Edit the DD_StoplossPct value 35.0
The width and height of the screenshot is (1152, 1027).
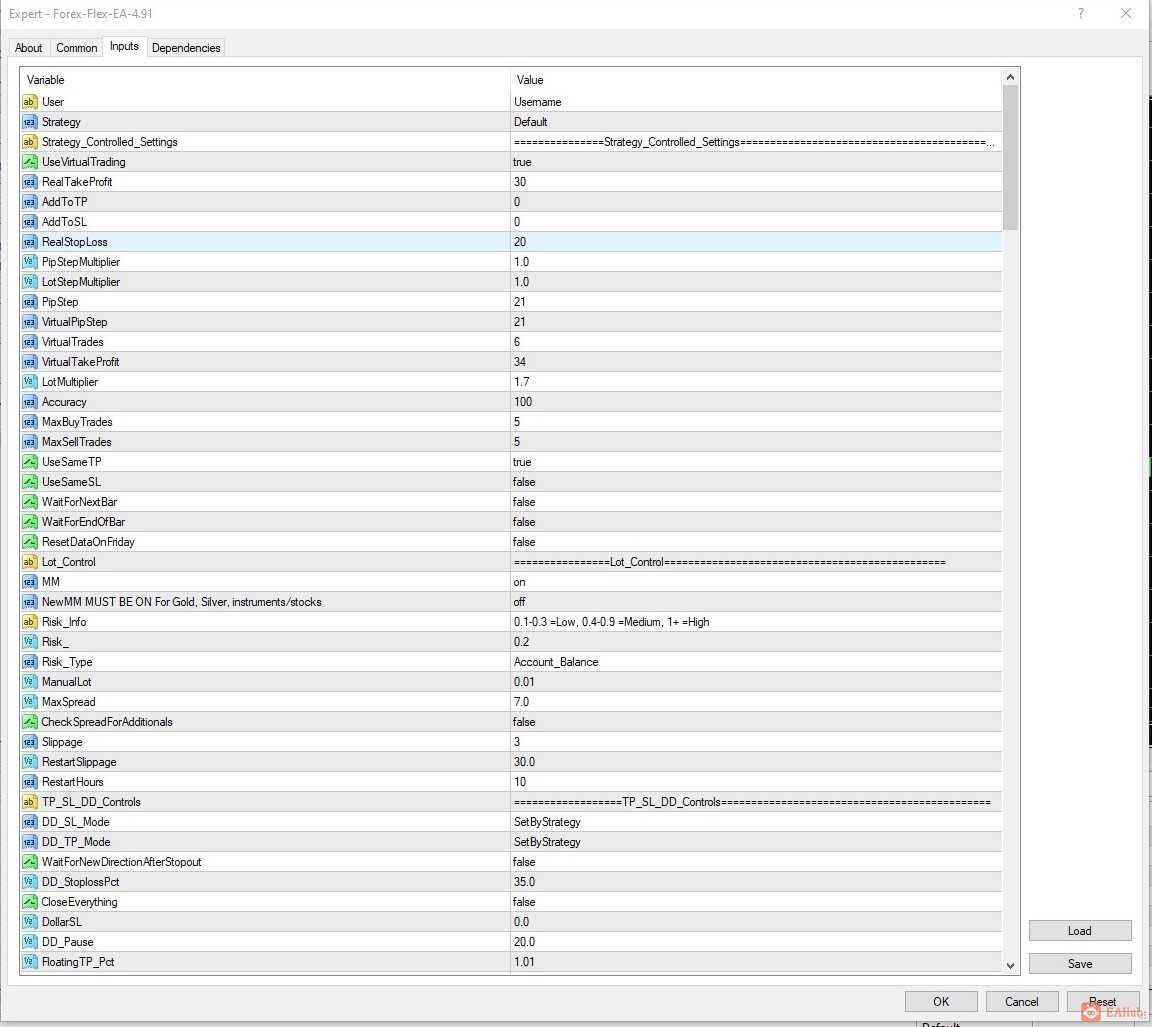click(x=755, y=882)
